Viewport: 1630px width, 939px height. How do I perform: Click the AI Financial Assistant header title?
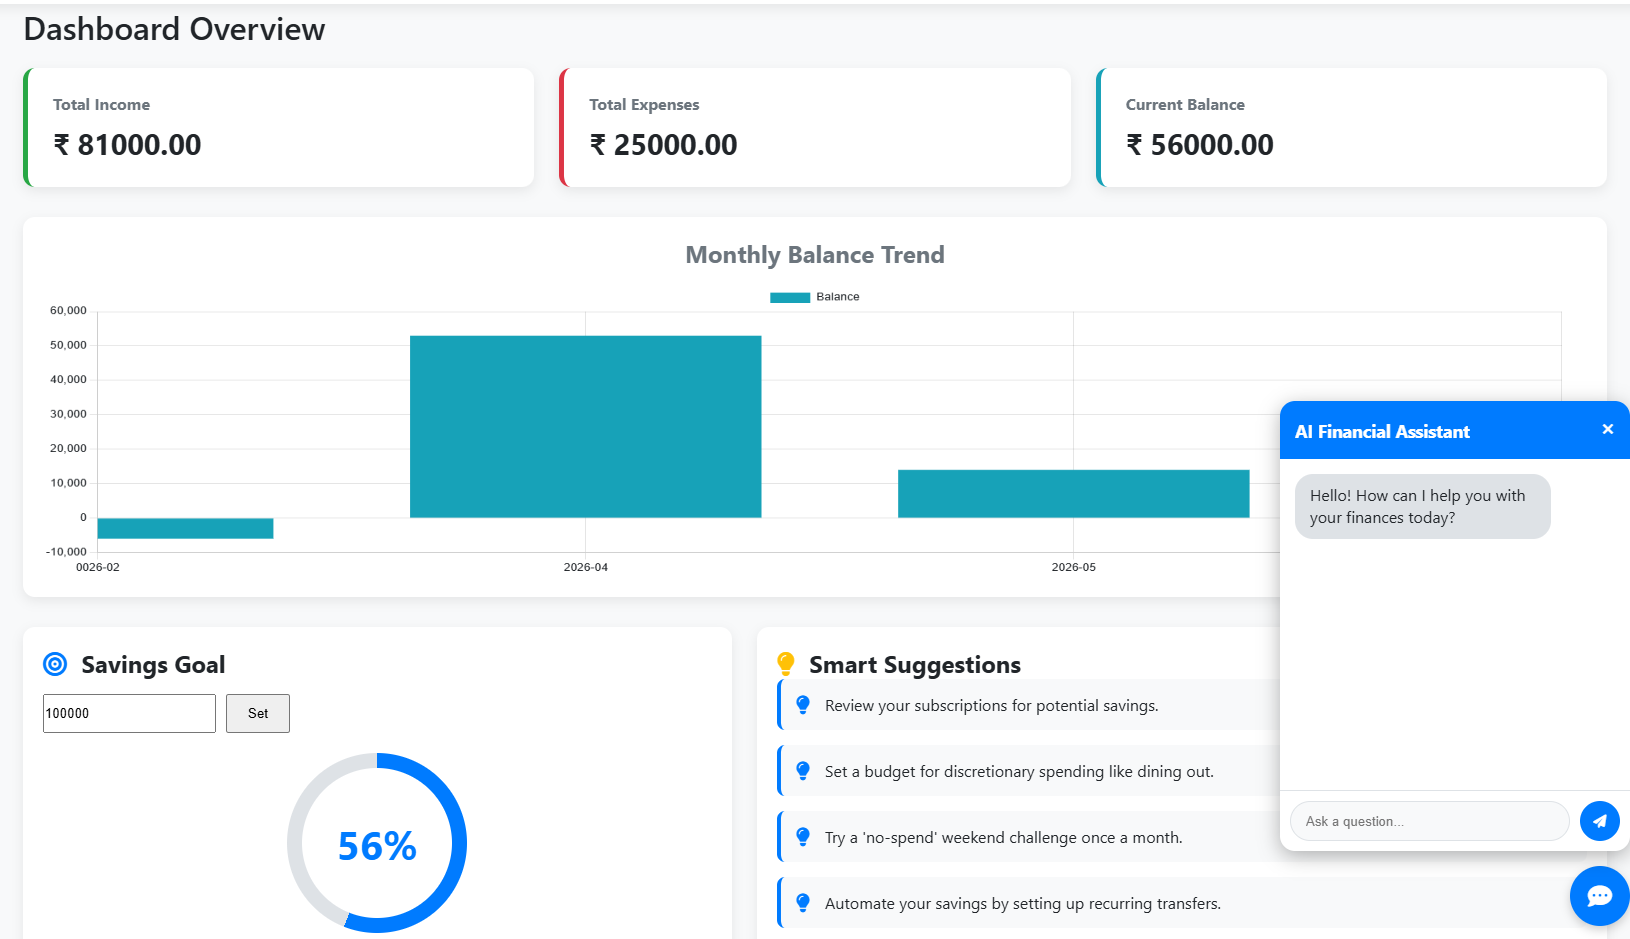1382,432
